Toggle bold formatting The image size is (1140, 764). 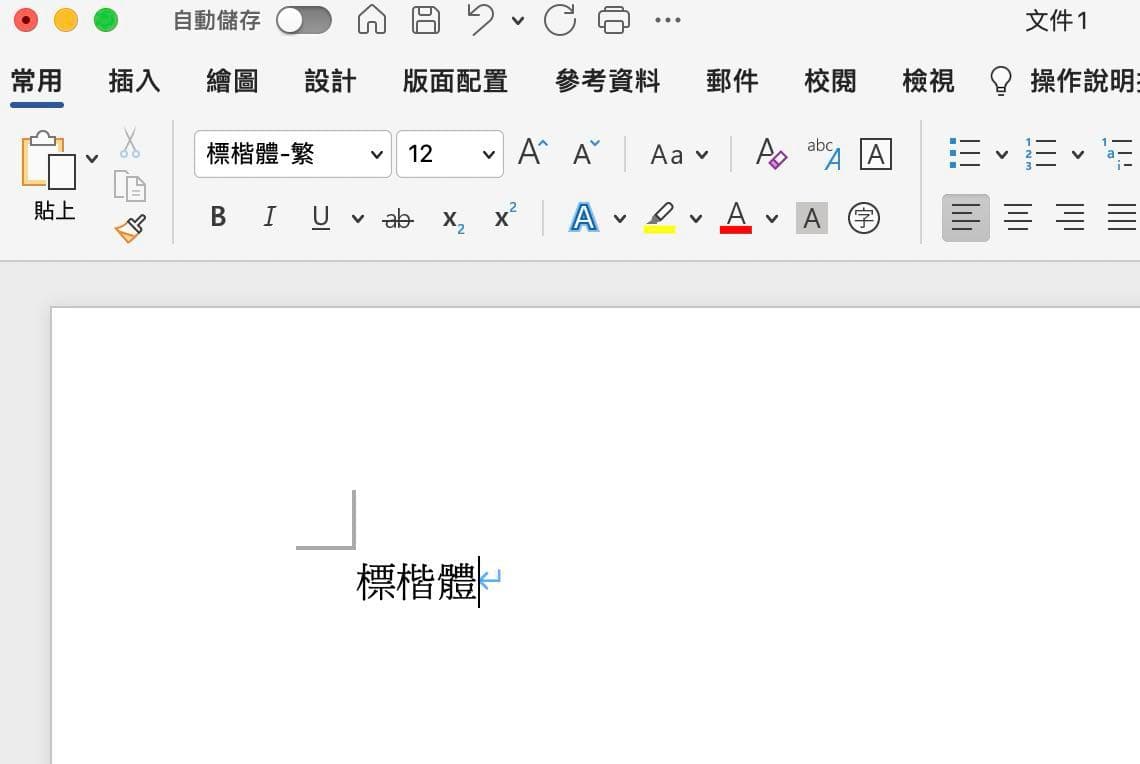click(x=217, y=217)
